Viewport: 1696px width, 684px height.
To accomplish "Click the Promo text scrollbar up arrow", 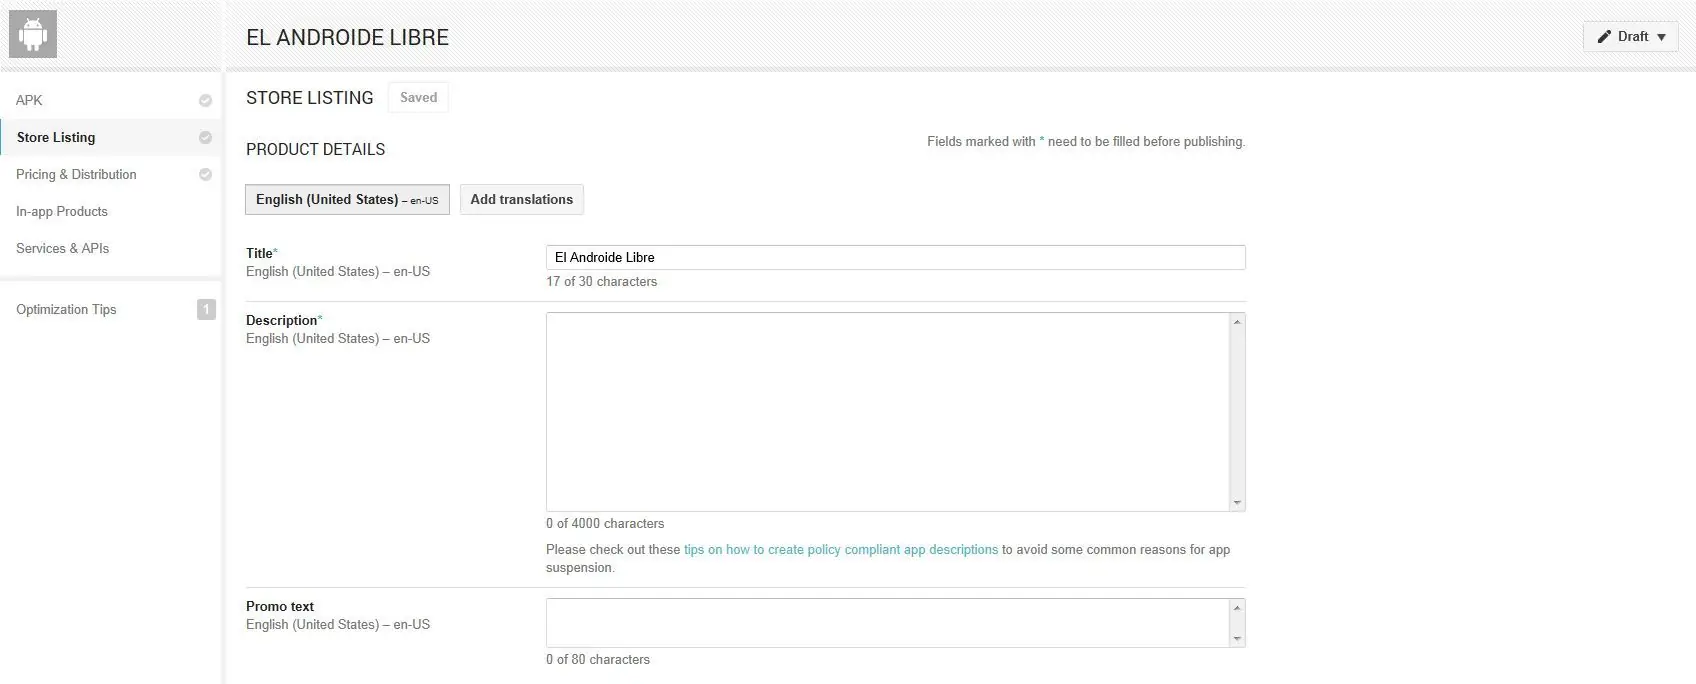I will [x=1237, y=607].
